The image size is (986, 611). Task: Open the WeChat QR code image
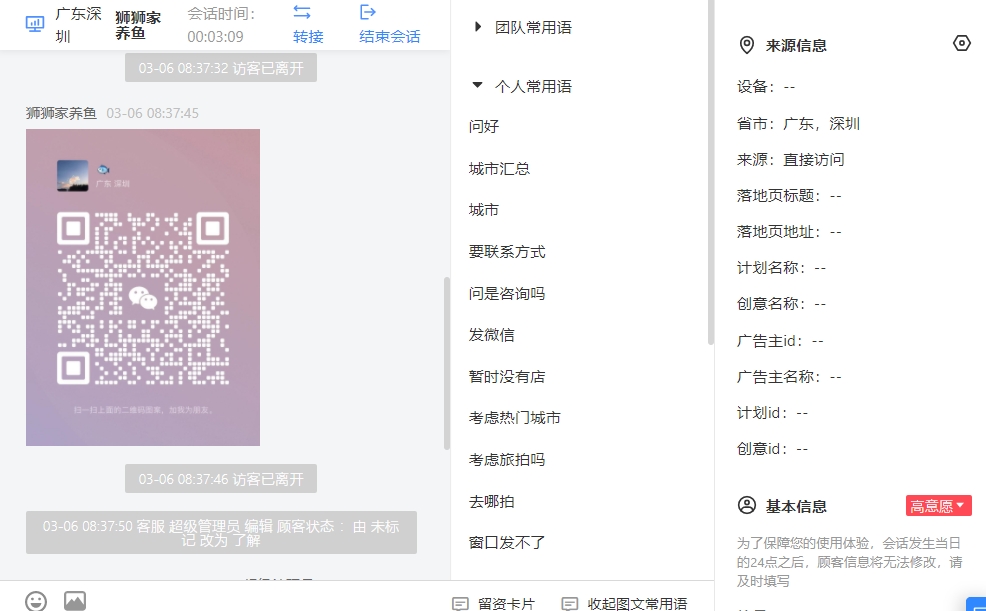point(143,287)
